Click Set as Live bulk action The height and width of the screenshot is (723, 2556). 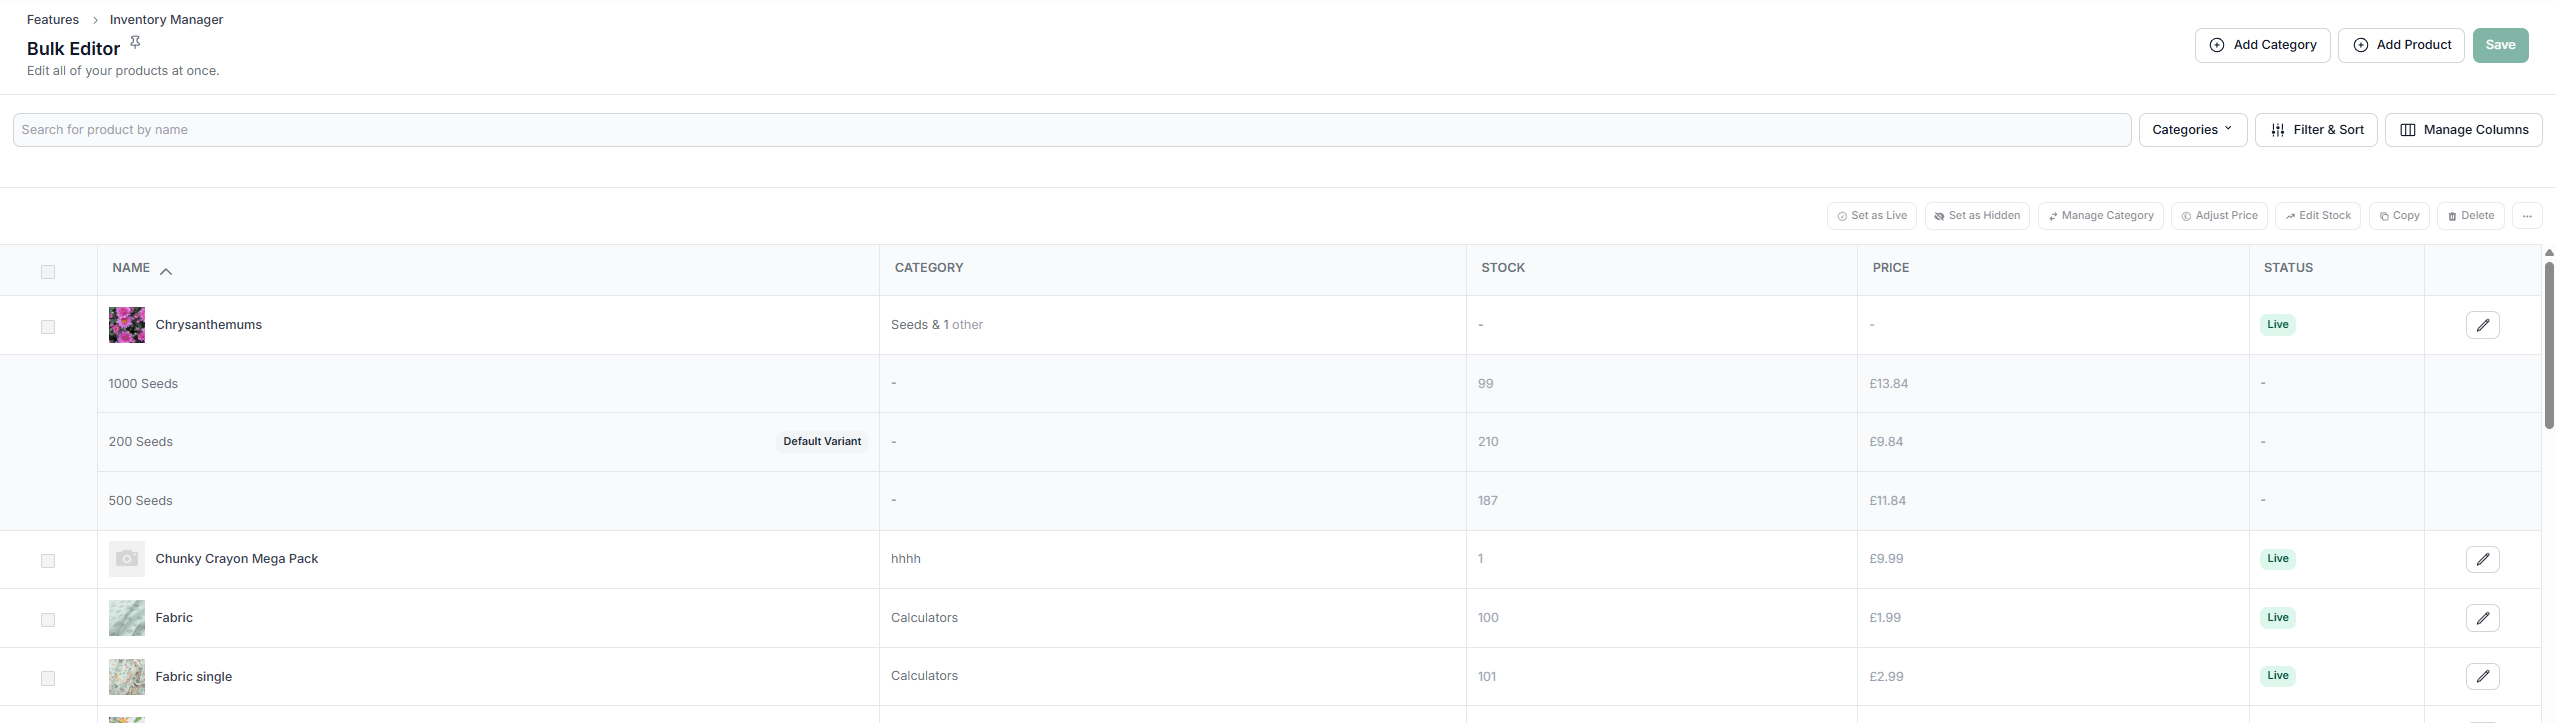[1871, 216]
